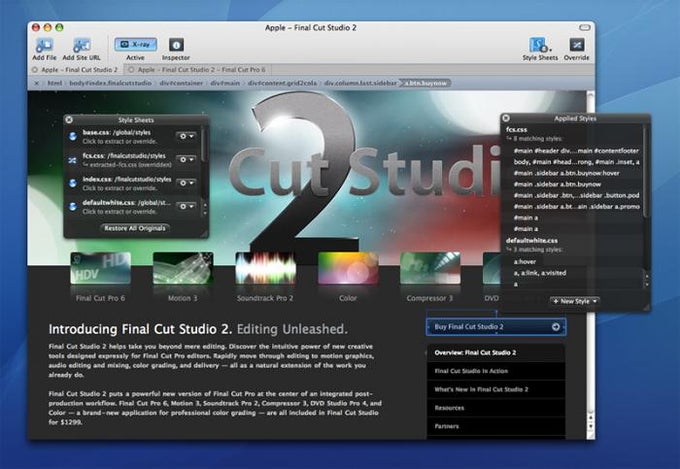Screen dimensions: 680x469
Task: Close the Applied Styles floating panel
Action: point(506,118)
